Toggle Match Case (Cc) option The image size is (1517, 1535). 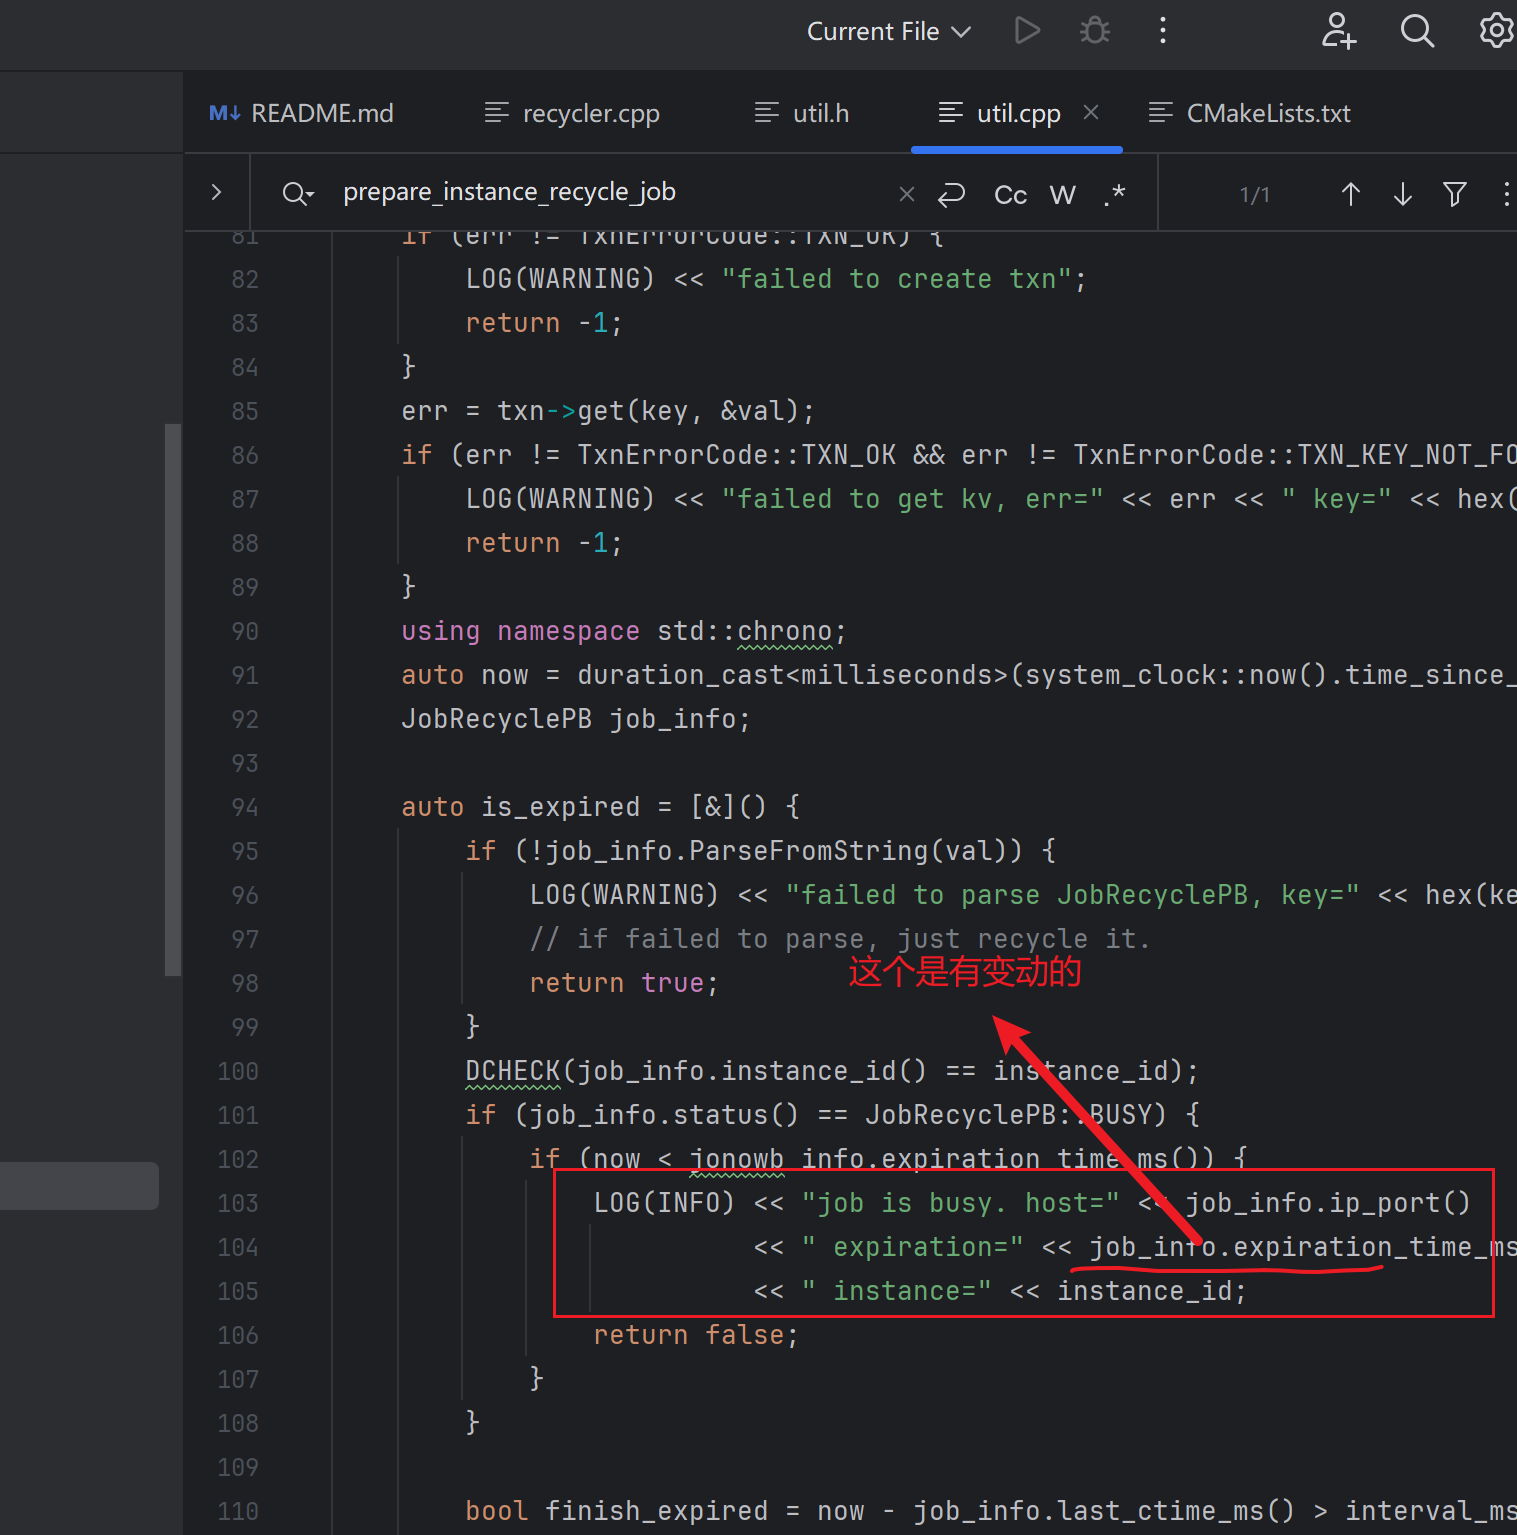pyautogui.click(x=1010, y=194)
